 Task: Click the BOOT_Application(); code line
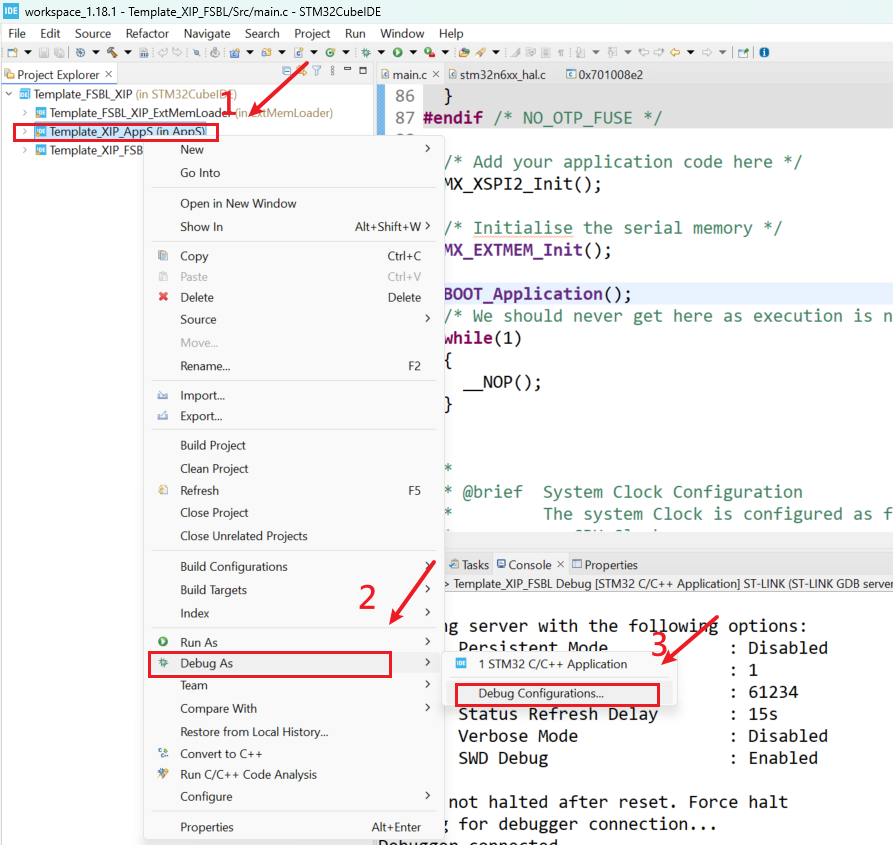point(537,294)
